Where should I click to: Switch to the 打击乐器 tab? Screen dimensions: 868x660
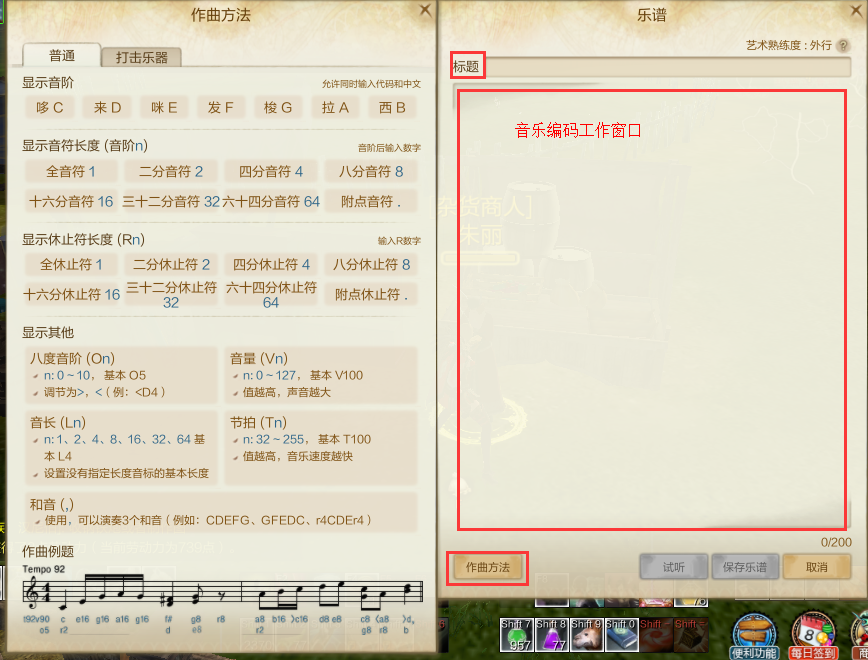142,57
